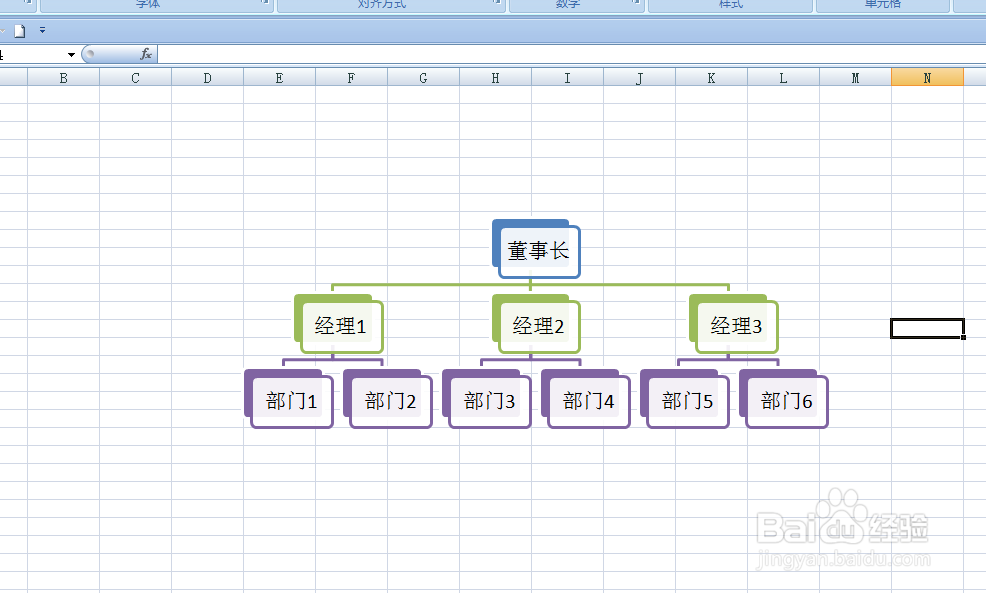Click into the formula bar input

[x=571, y=55]
